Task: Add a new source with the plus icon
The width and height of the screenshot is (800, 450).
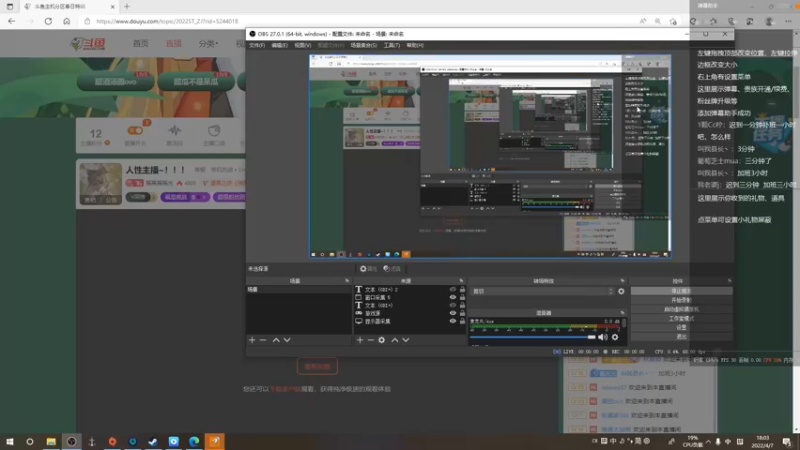Action: (360, 340)
